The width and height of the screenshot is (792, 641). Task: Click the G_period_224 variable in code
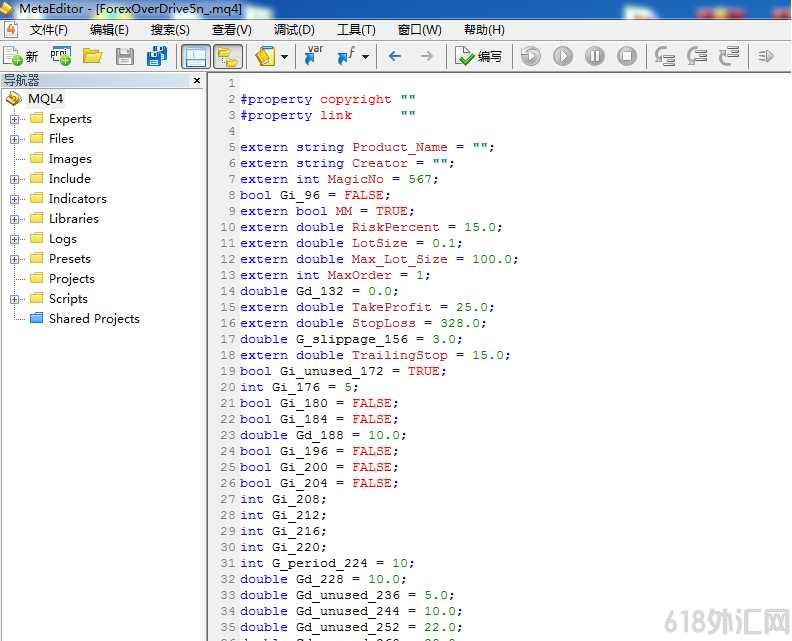point(319,563)
